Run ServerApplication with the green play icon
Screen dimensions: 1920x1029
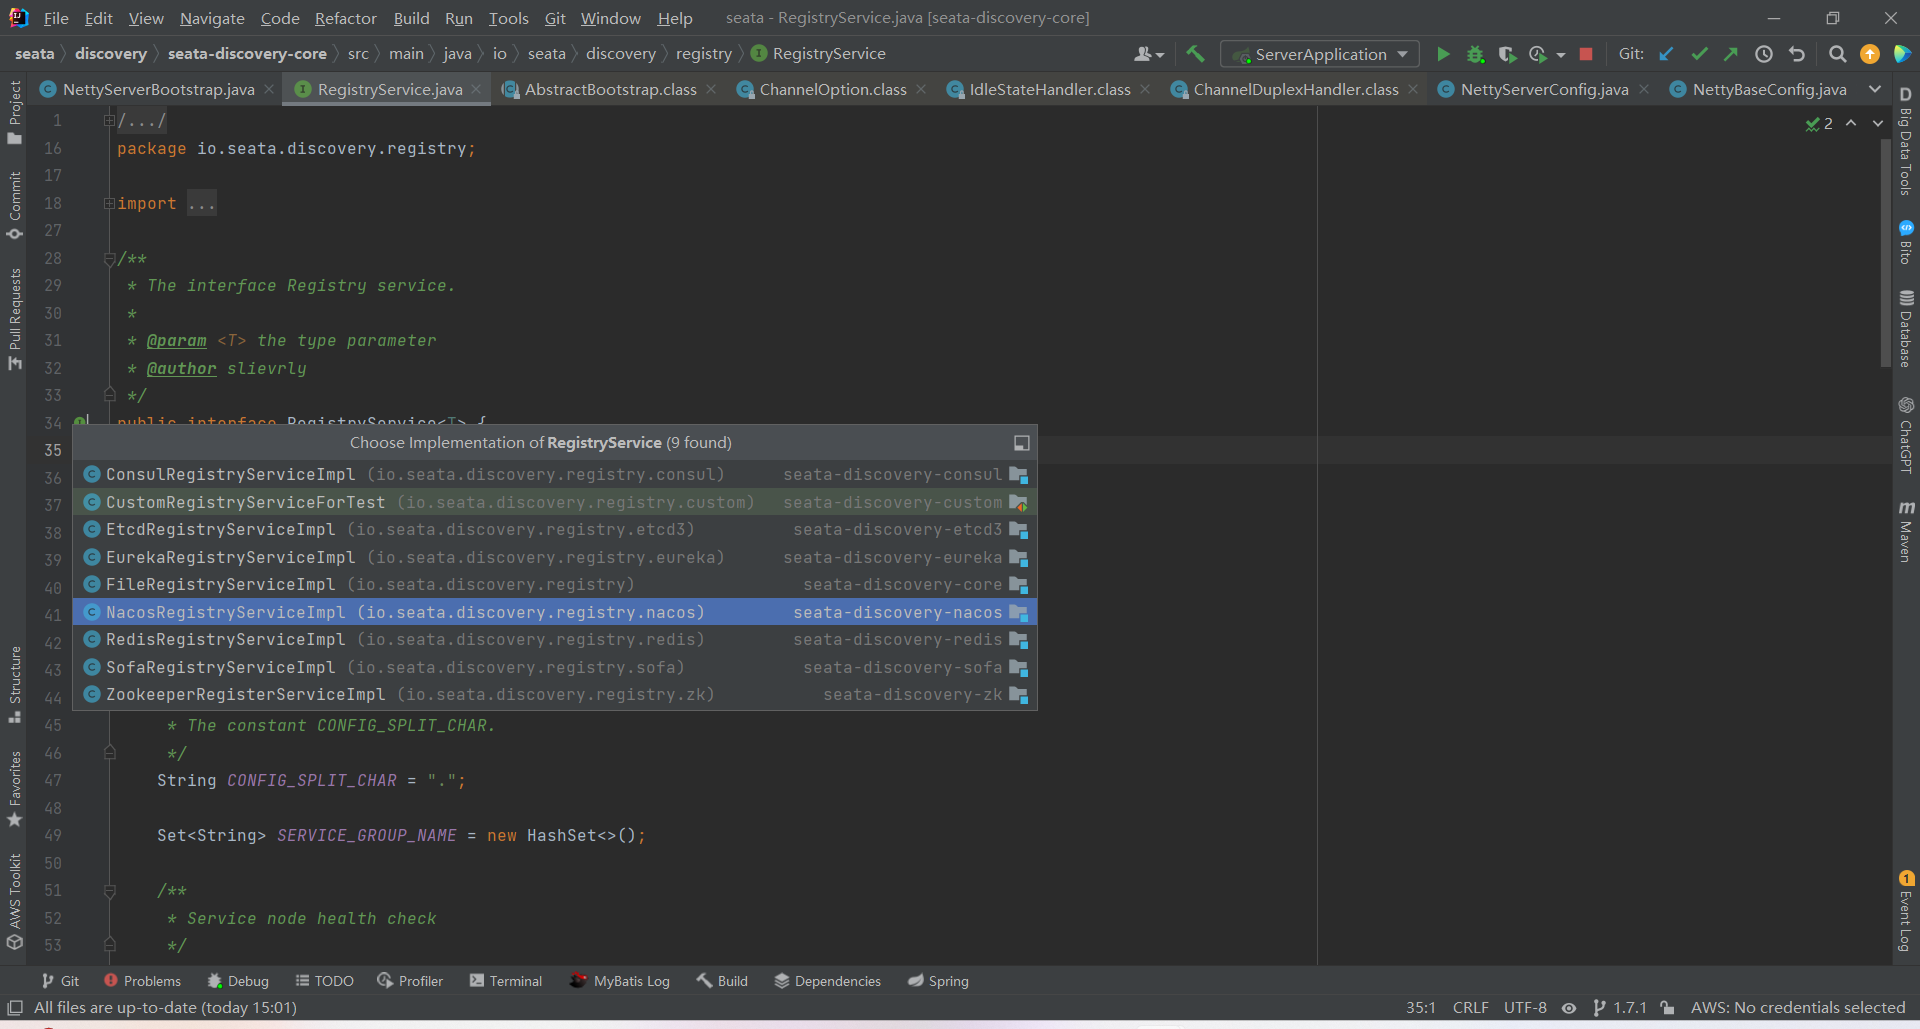coord(1443,54)
